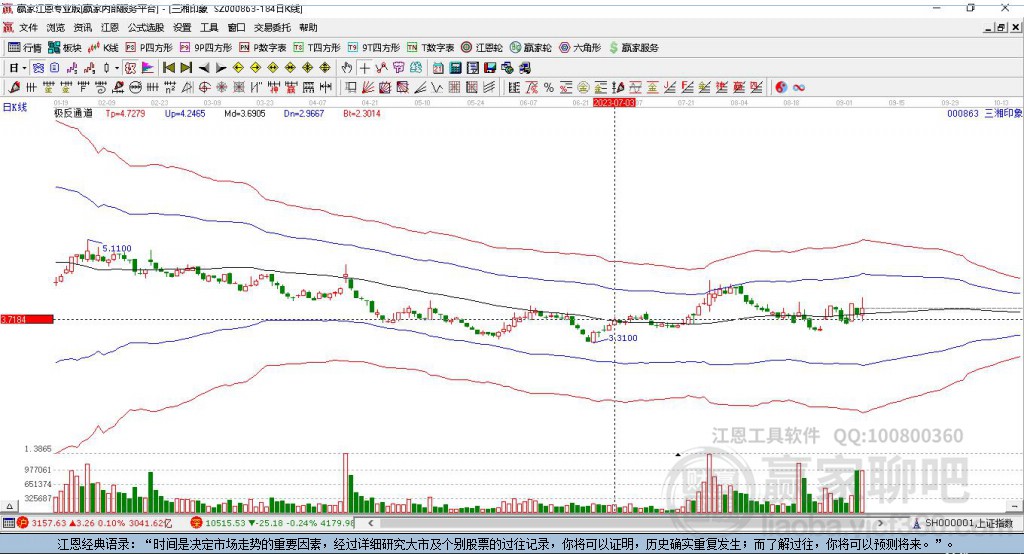Image resolution: width=1024 pixels, height=554 pixels.
Task: Click the red-blue yin-yang icon
Action: click(781, 87)
